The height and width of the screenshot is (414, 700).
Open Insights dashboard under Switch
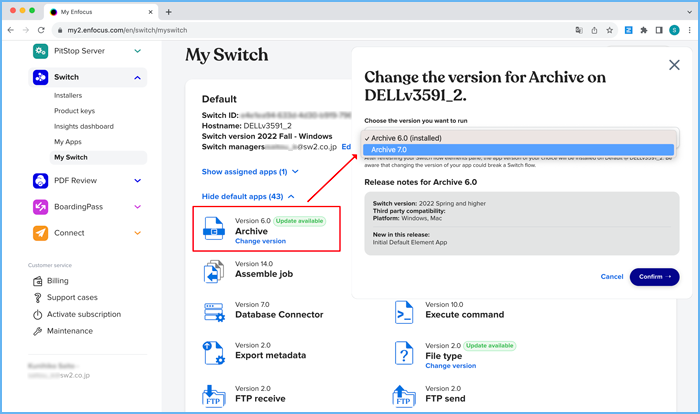click(x=84, y=126)
